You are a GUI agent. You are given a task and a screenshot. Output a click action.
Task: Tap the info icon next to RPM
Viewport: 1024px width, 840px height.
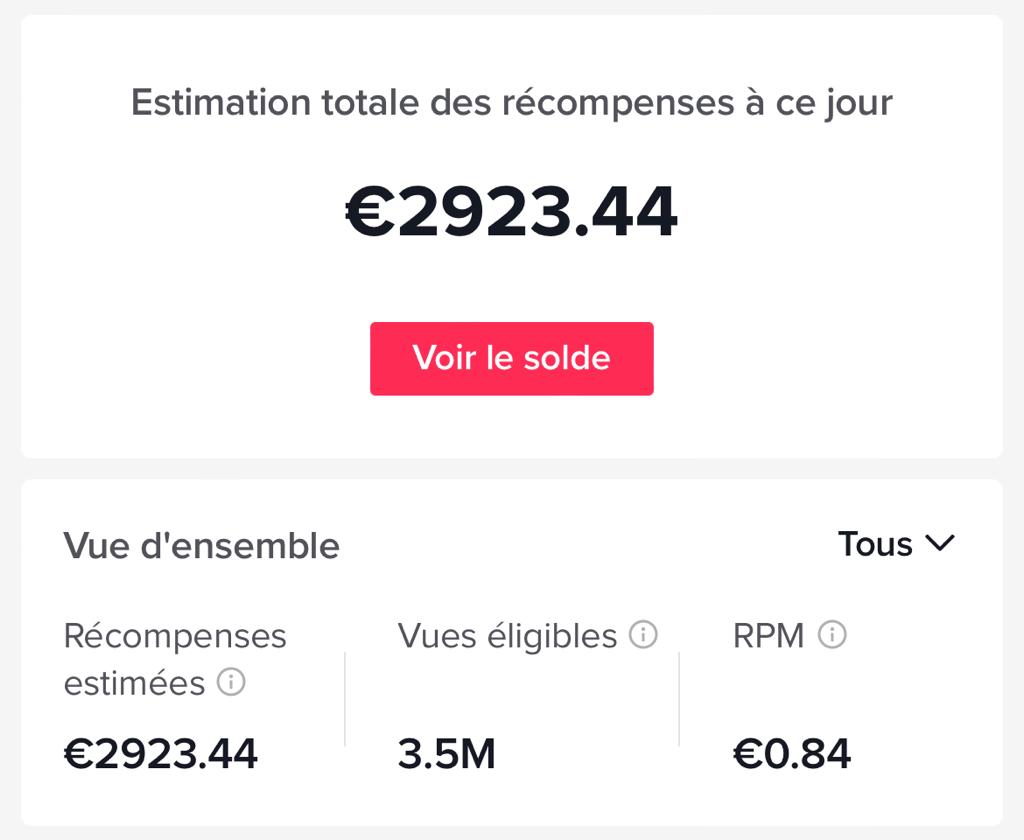pos(832,634)
